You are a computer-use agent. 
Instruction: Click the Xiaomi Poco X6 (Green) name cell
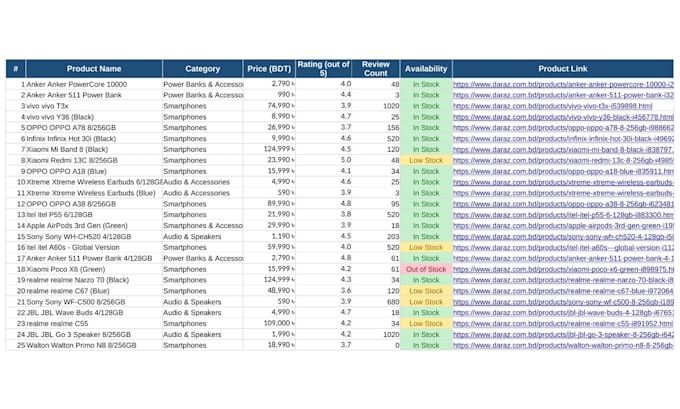point(94,269)
